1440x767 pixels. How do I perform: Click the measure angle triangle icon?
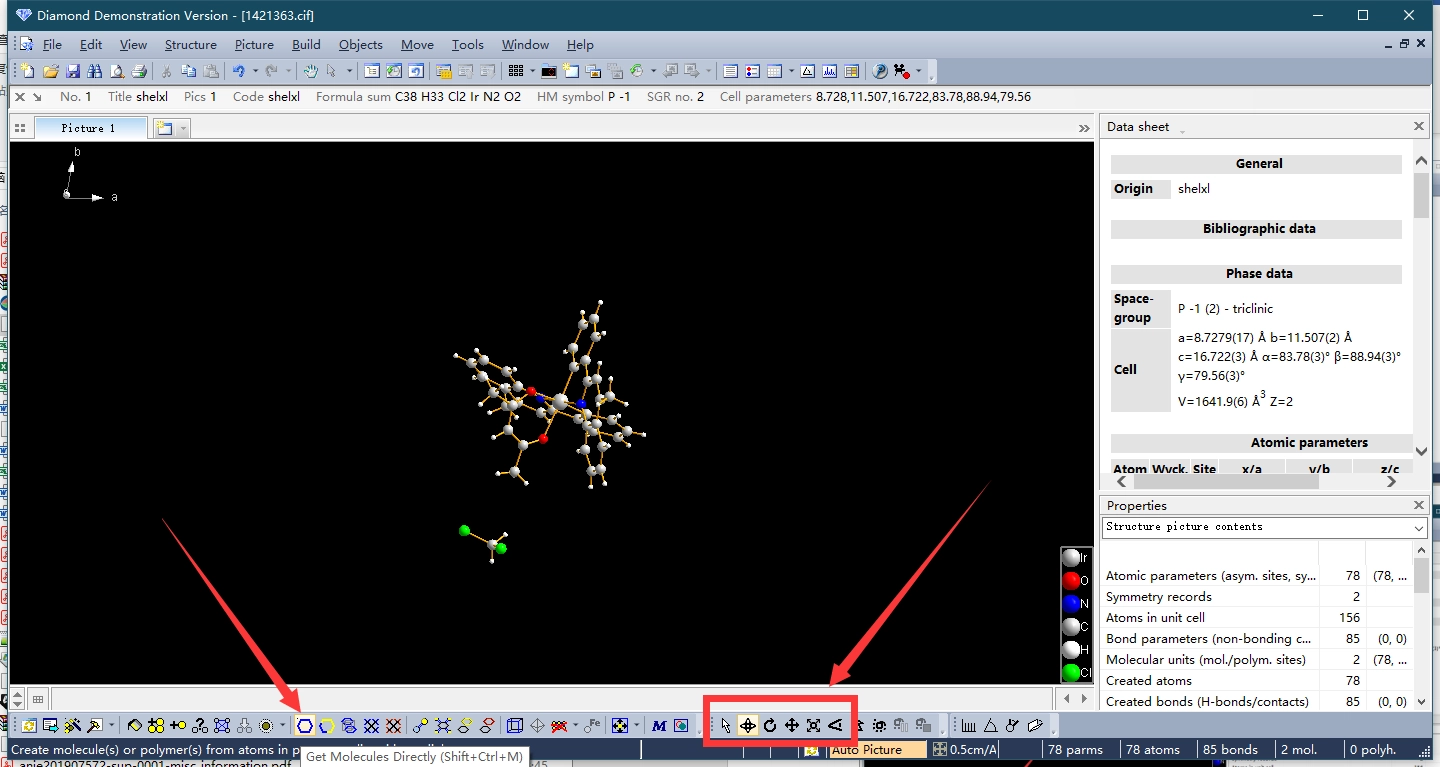(990, 725)
